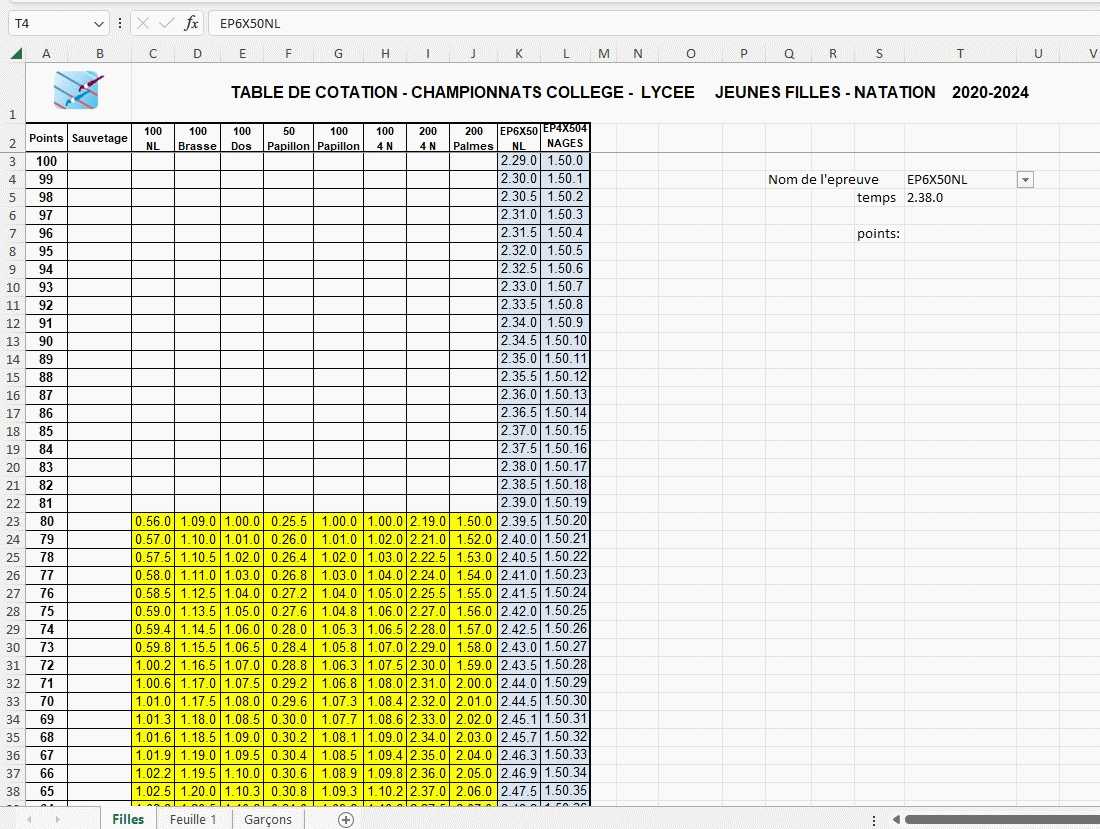Select yellow cell with value 1.02.5

[153, 791]
